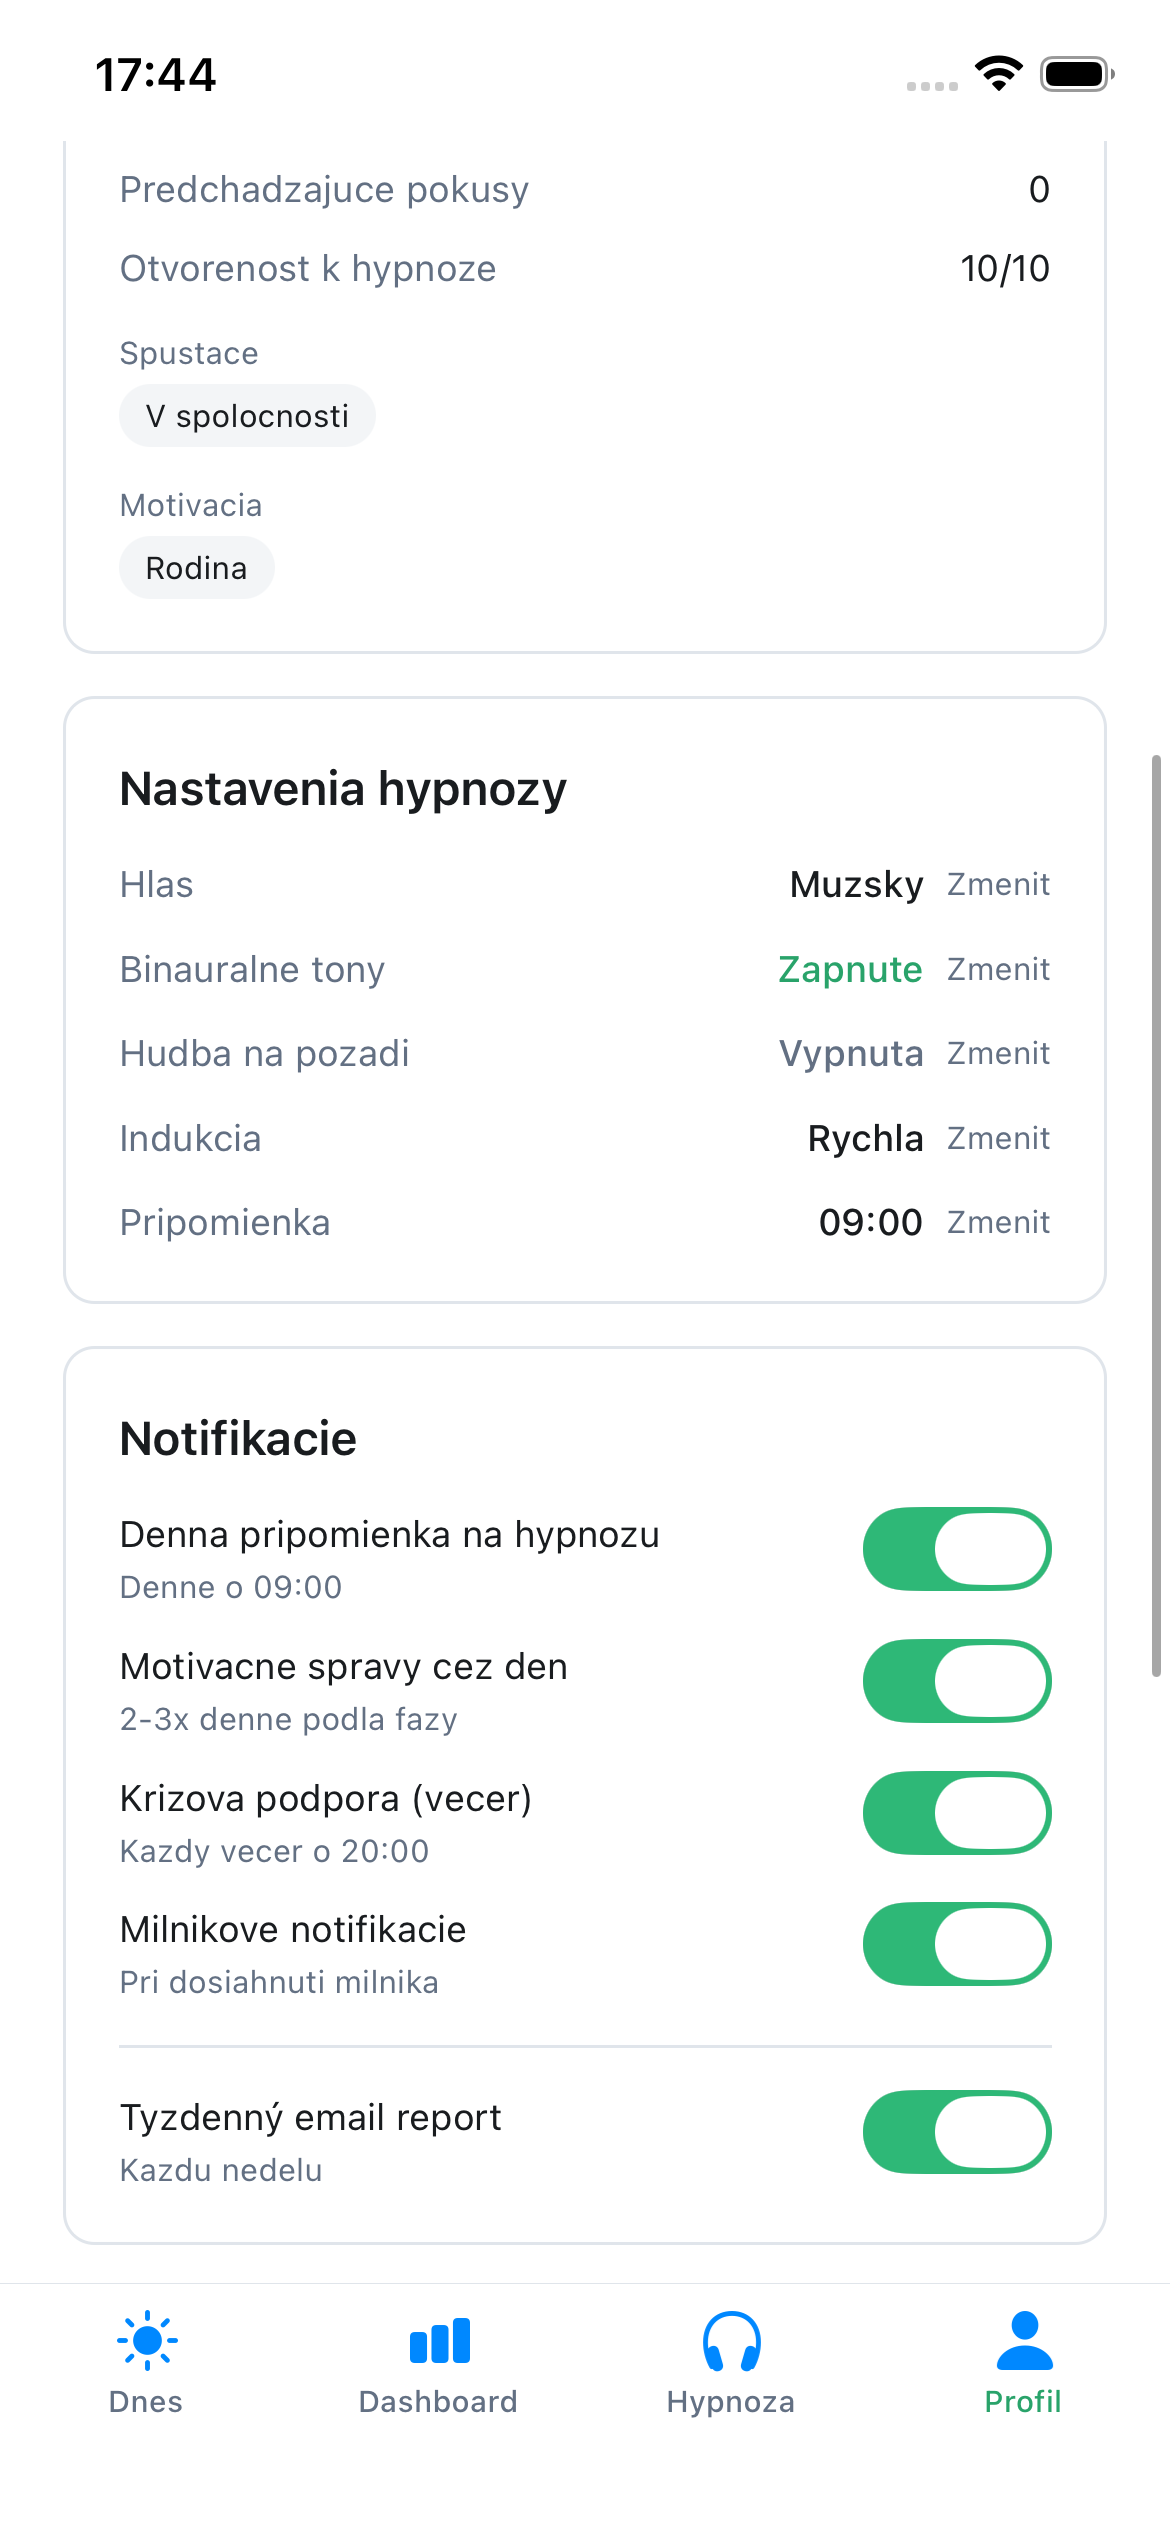Tap the Hypnoza headphones icon
The image size is (1170, 2532).
point(730,2340)
